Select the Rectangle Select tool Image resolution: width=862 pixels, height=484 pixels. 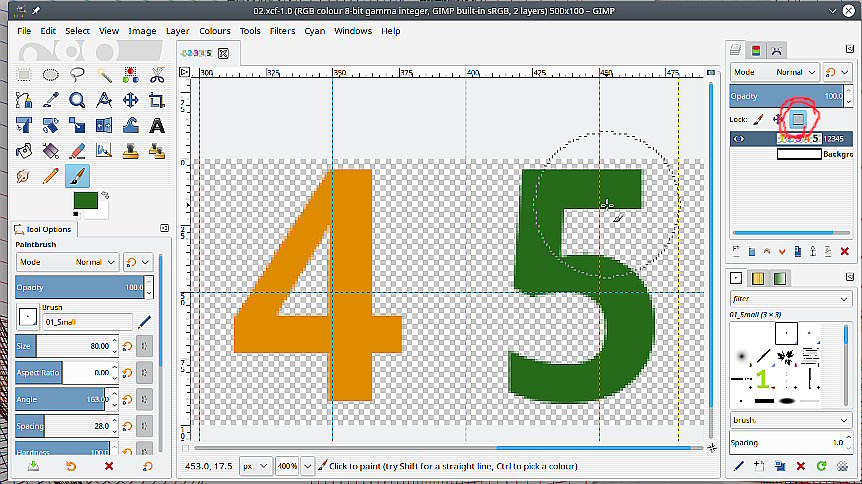[x=24, y=75]
